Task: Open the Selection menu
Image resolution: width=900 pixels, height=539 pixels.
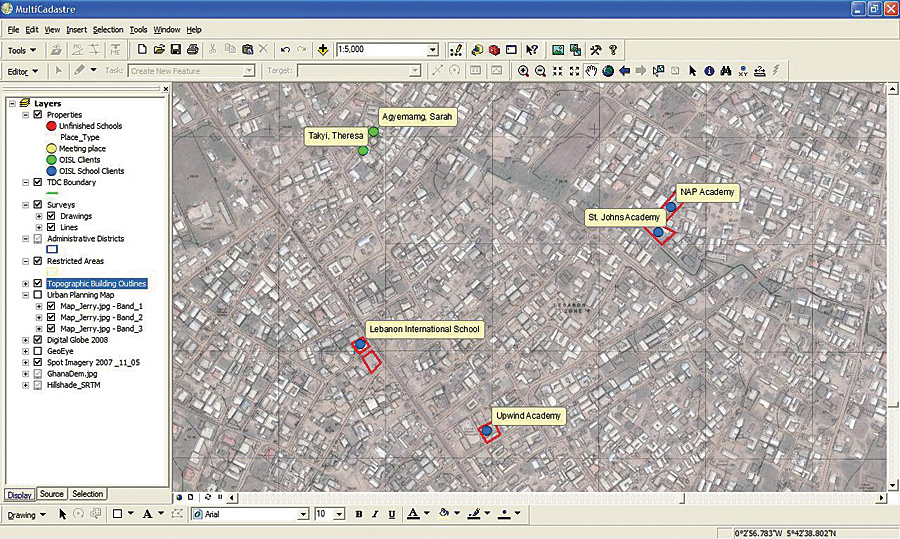Action: click(108, 30)
